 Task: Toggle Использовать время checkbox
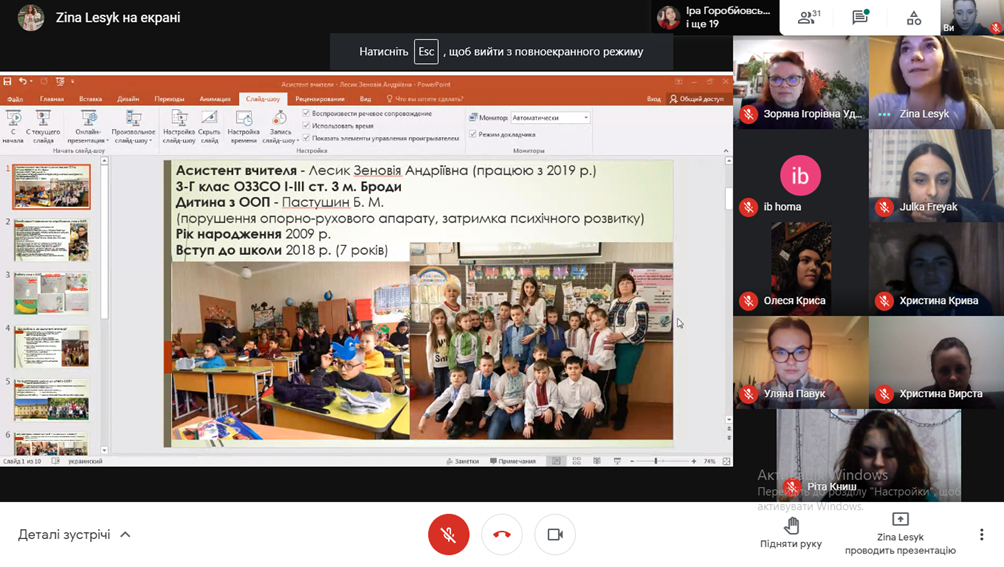(307, 126)
